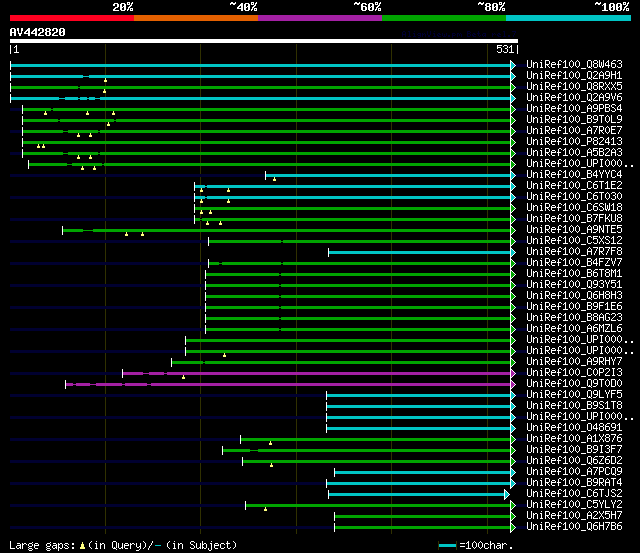Click the purple arrowhead ending Q9T0D0 bar

point(513,384)
